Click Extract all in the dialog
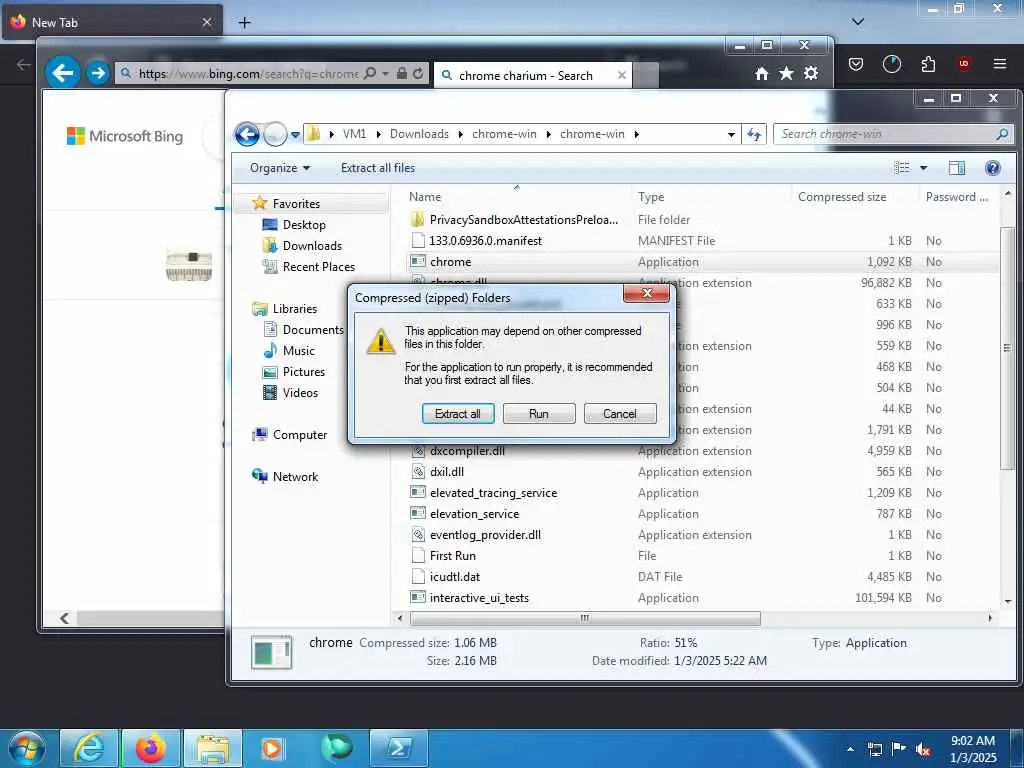Viewport: 1024px width, 768px height. tap(458, 413)
